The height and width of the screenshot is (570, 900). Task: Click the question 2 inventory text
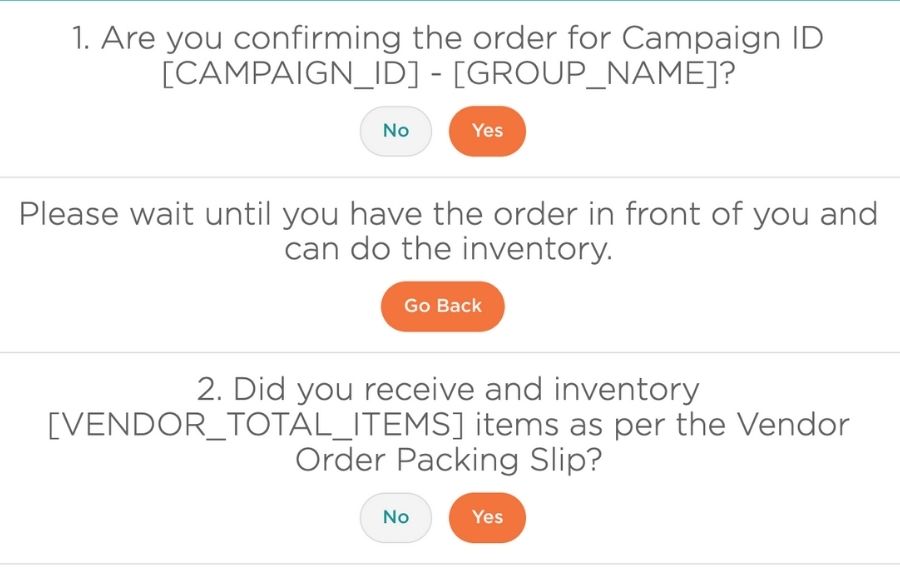pyautogui.click(x=448, y=390)
